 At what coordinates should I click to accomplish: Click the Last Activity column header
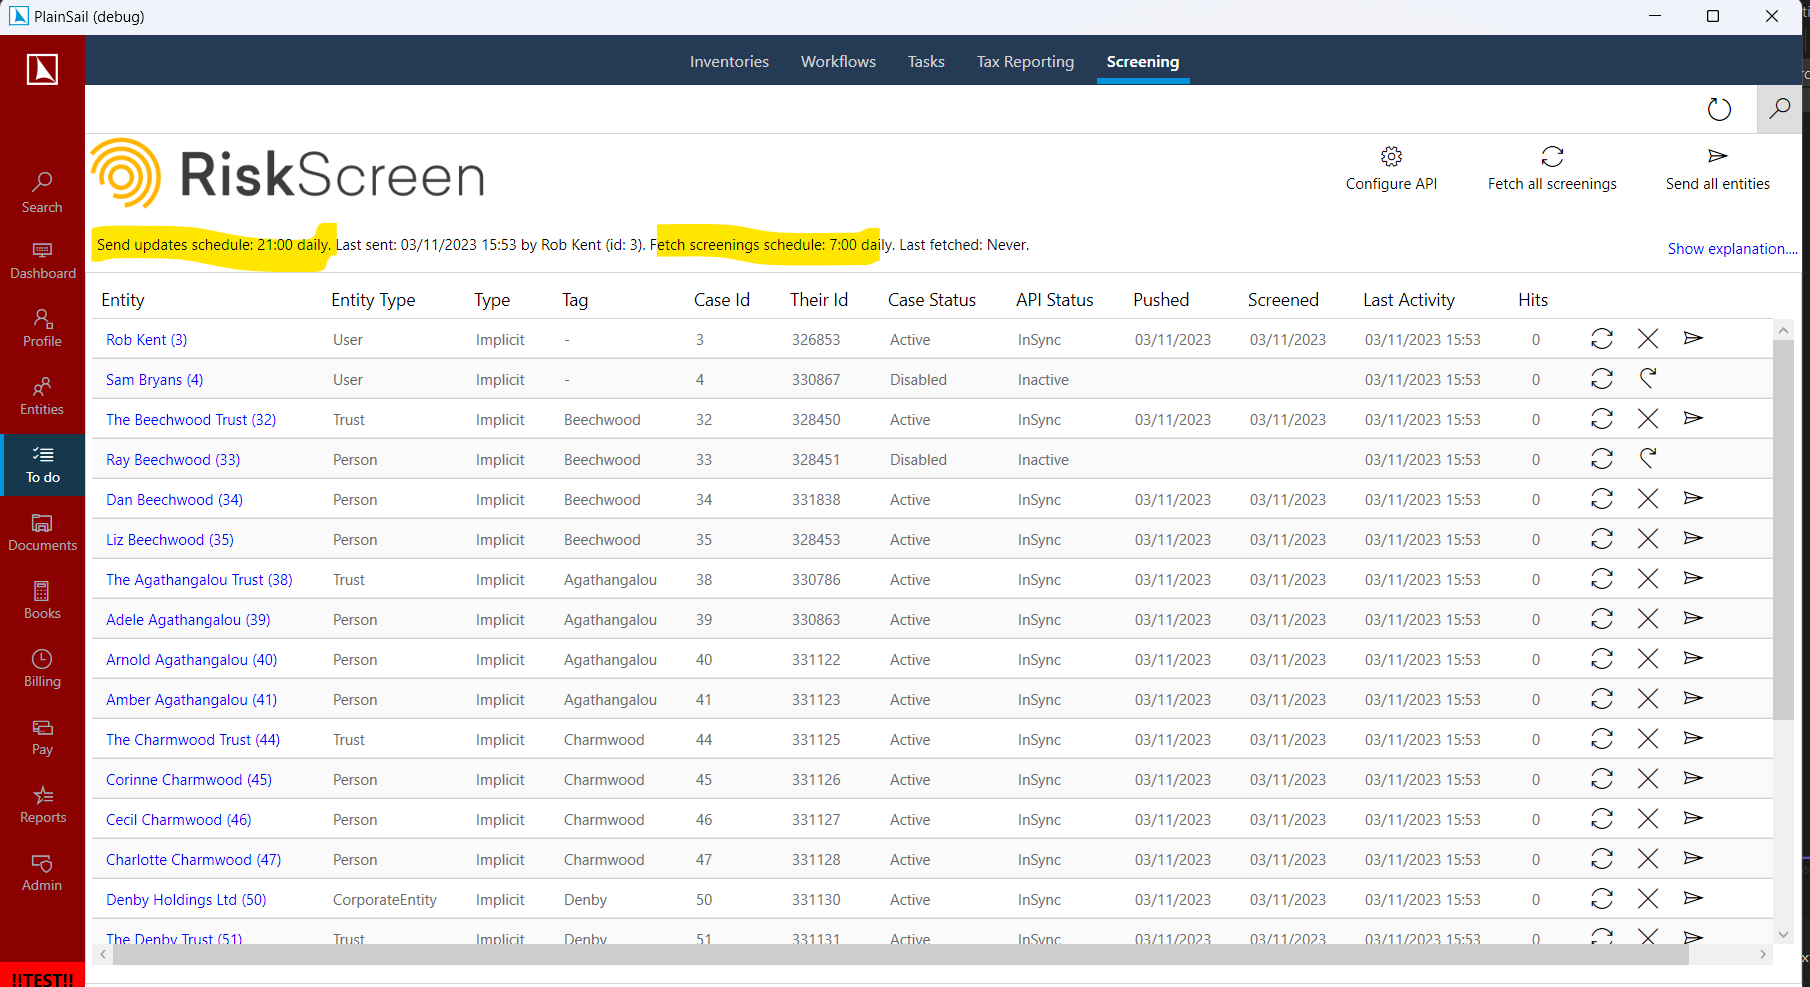click(1409, 300)
